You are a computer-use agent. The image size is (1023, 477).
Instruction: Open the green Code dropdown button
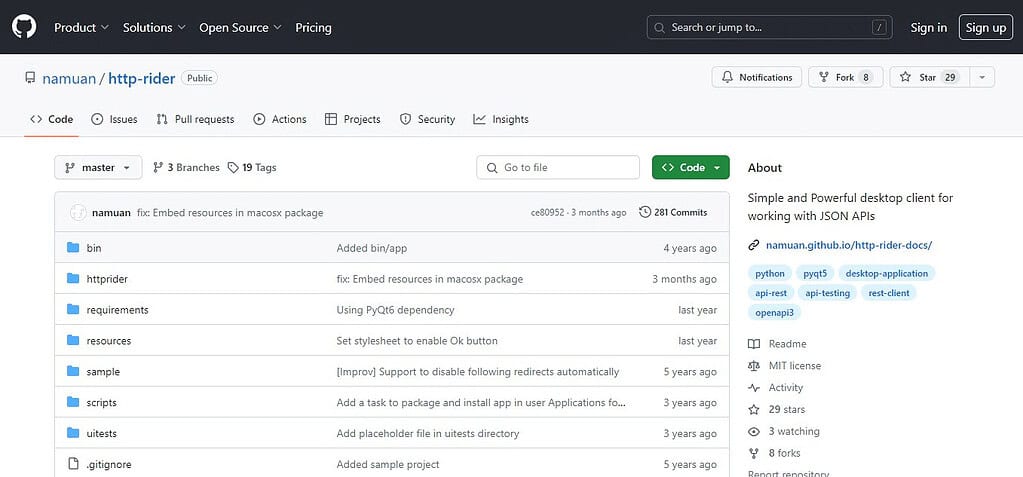690,168
